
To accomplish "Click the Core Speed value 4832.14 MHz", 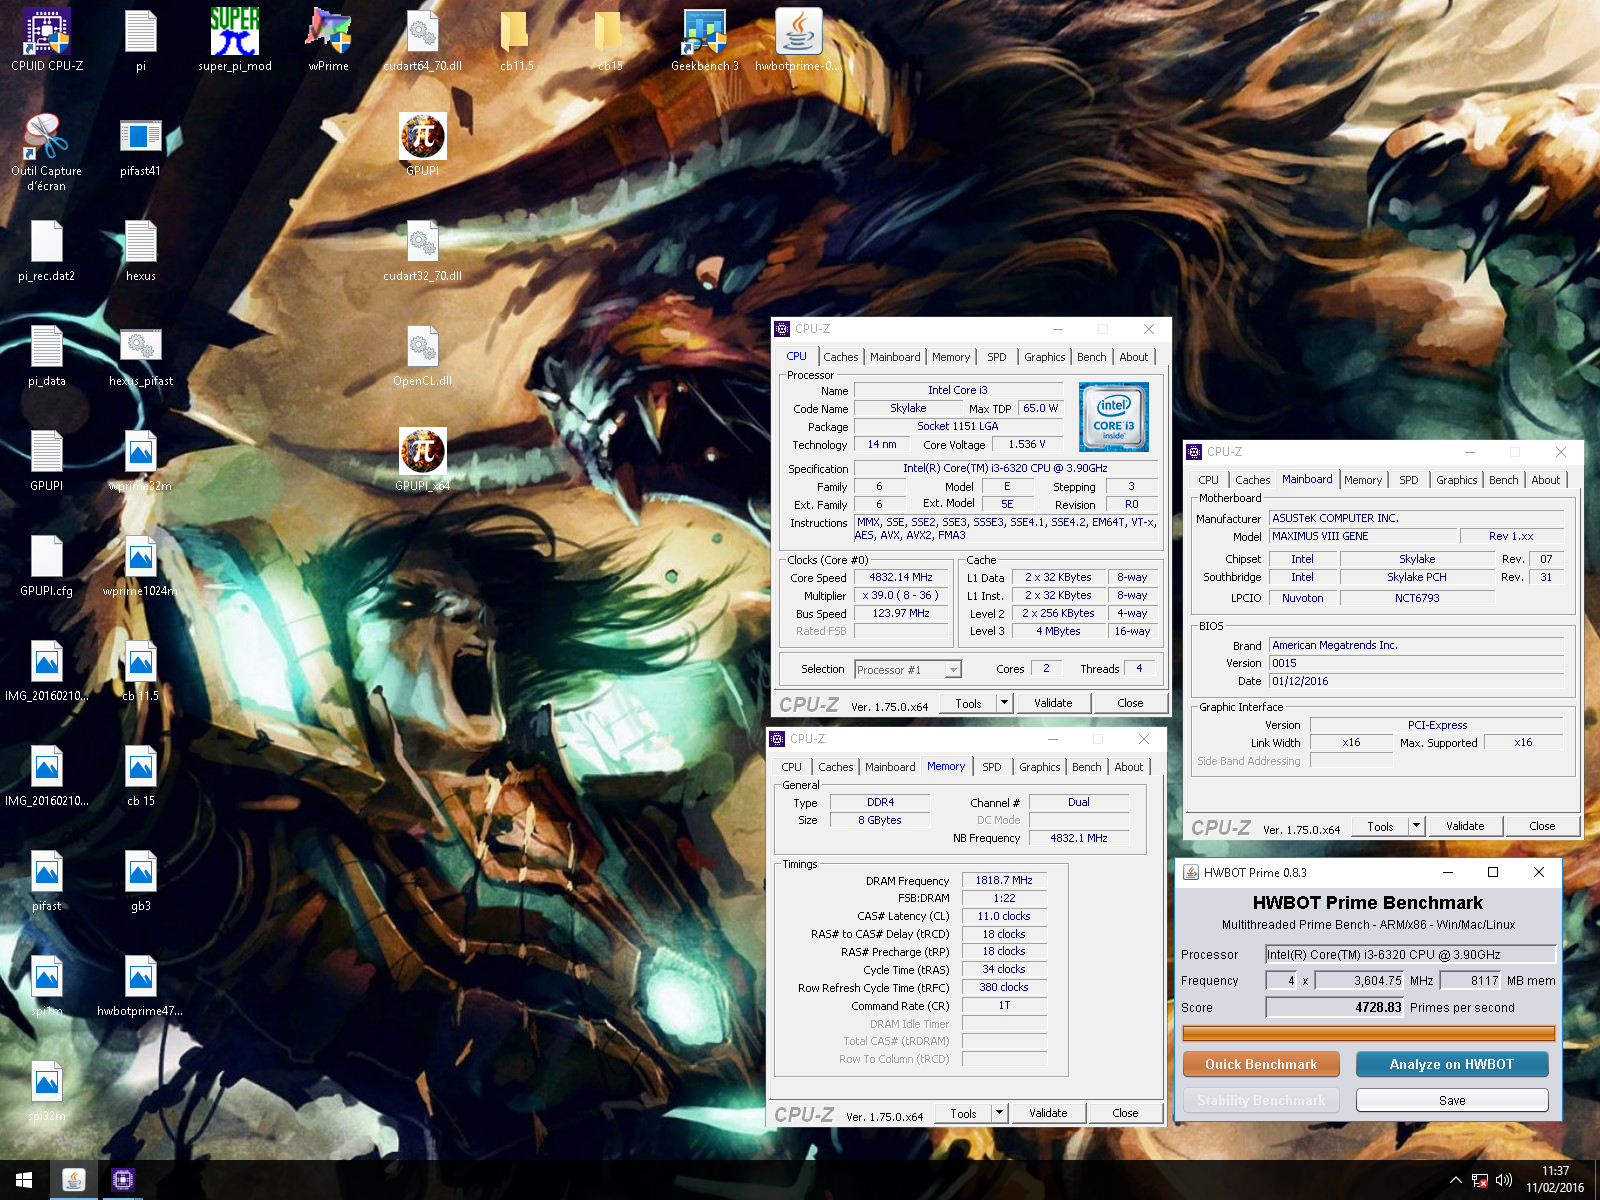I will click(x=901, y=577).
